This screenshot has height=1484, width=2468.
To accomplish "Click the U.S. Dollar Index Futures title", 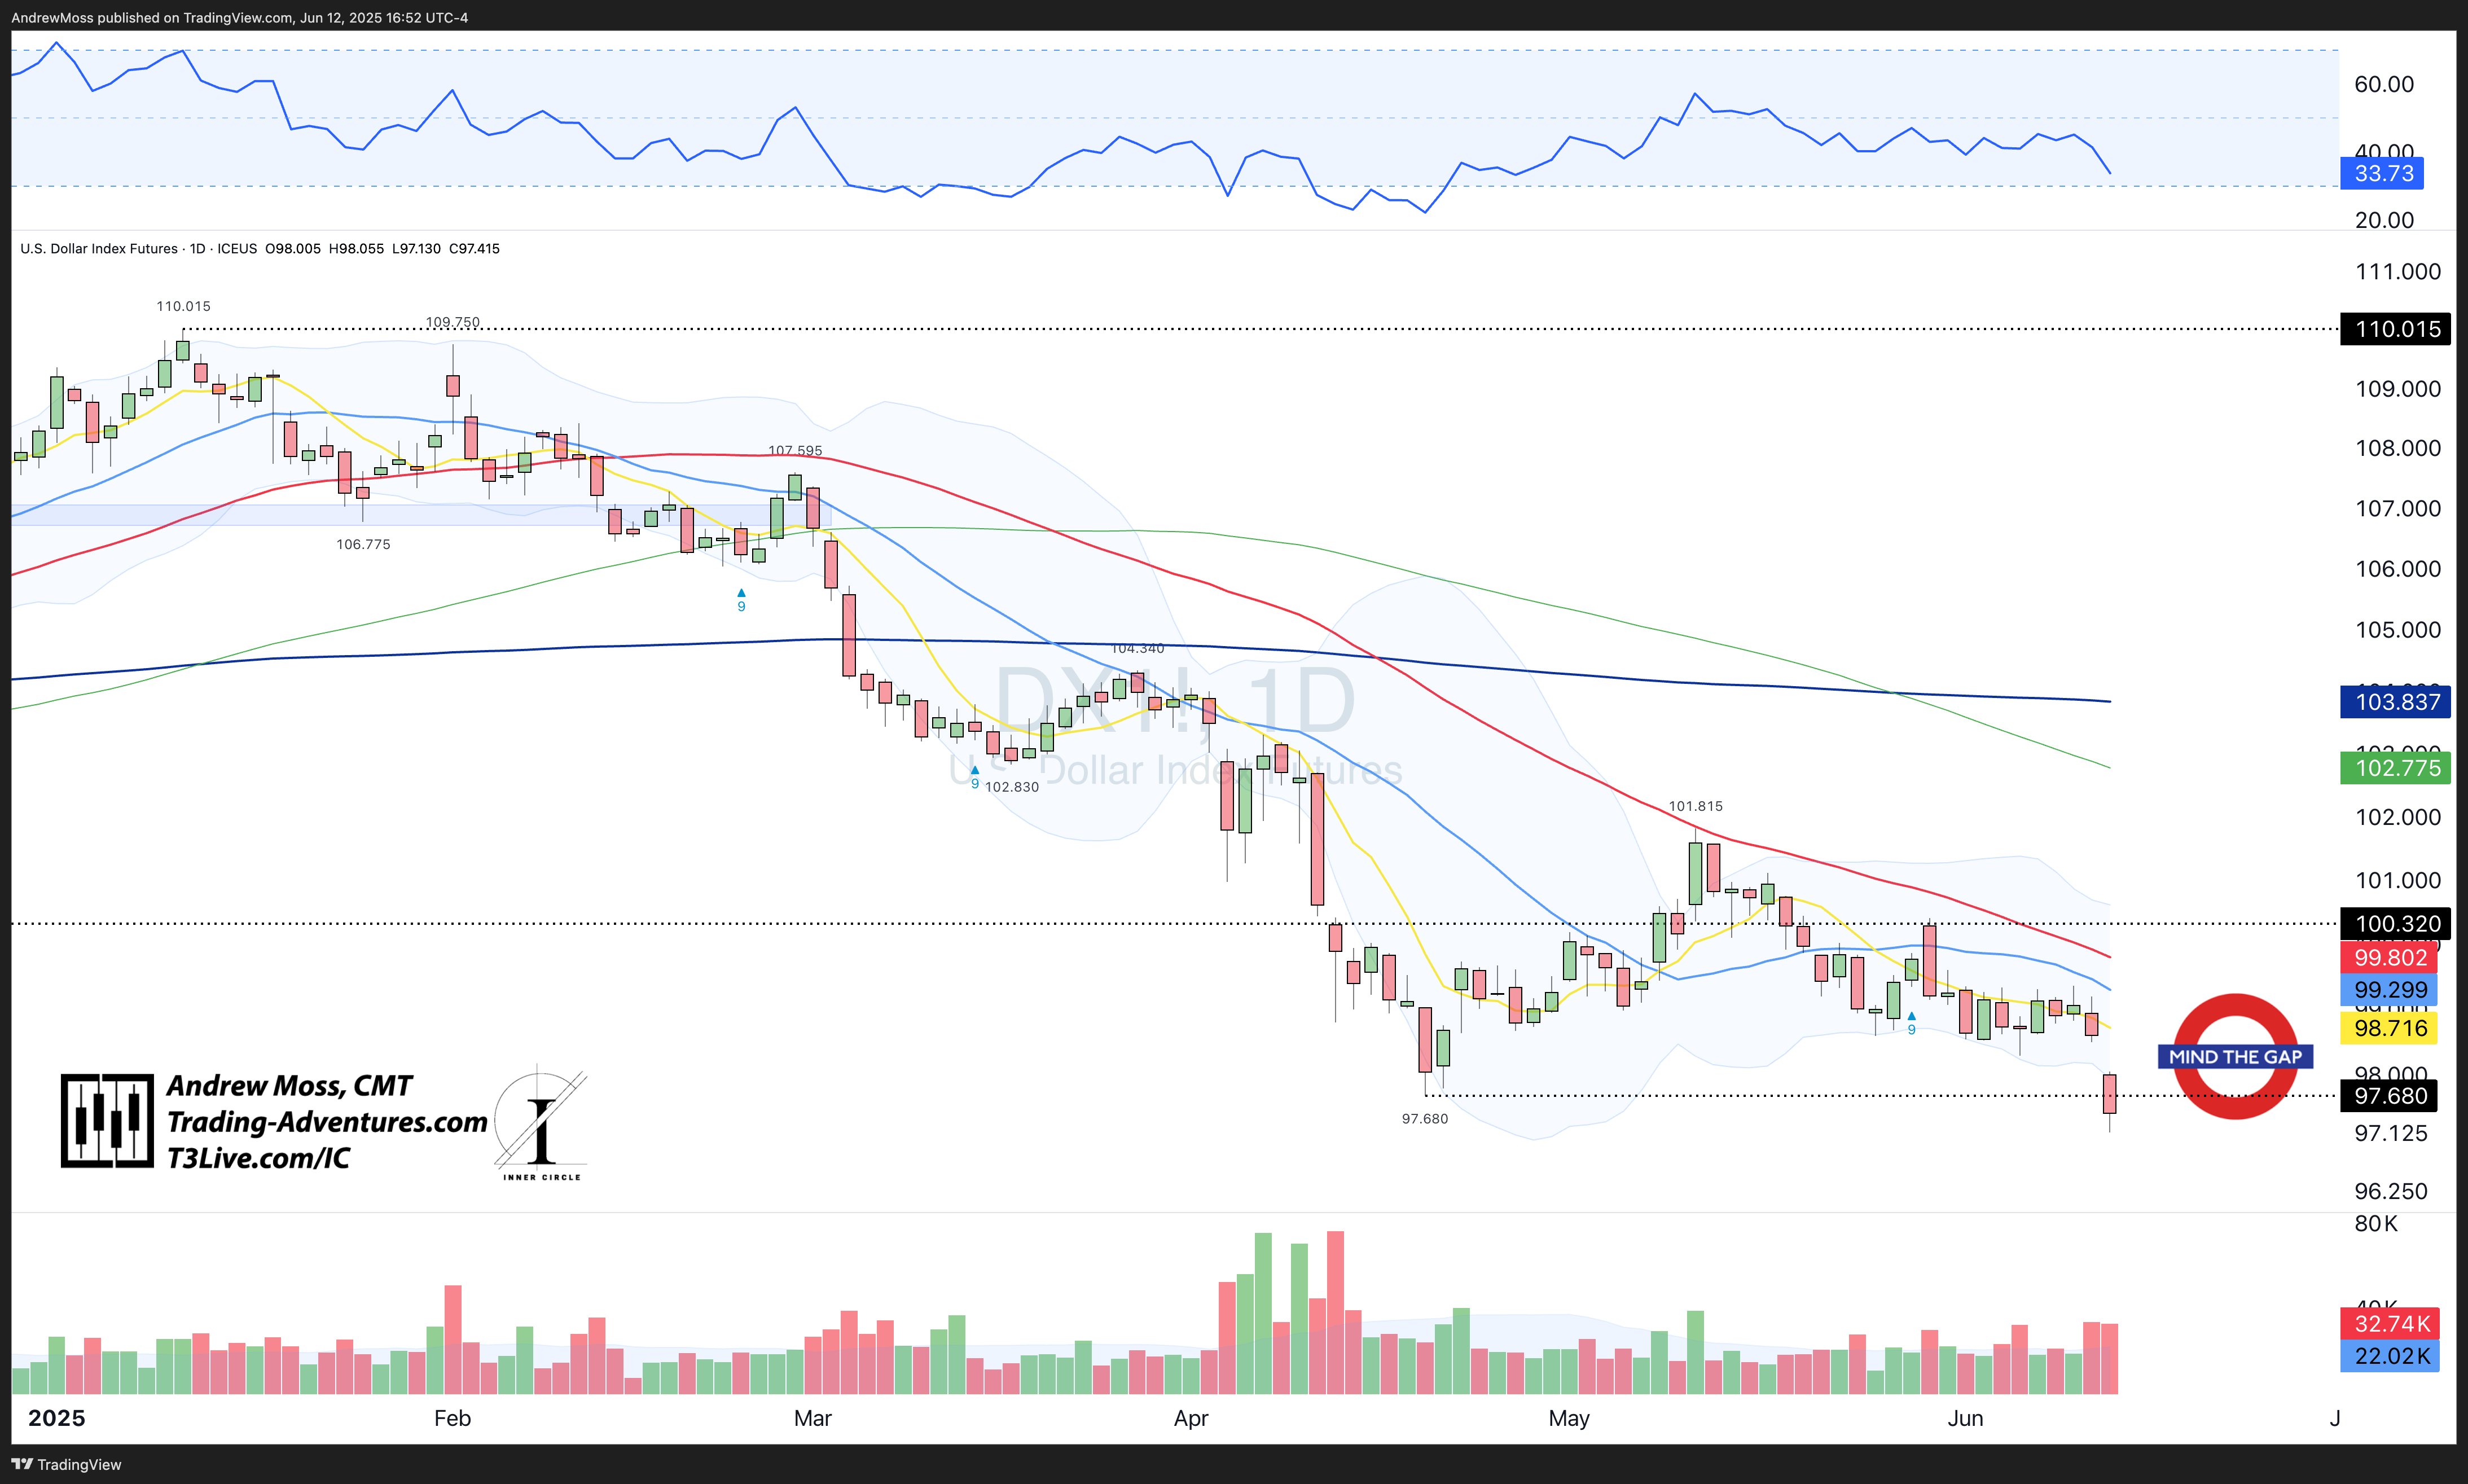I will coord(99,248).
